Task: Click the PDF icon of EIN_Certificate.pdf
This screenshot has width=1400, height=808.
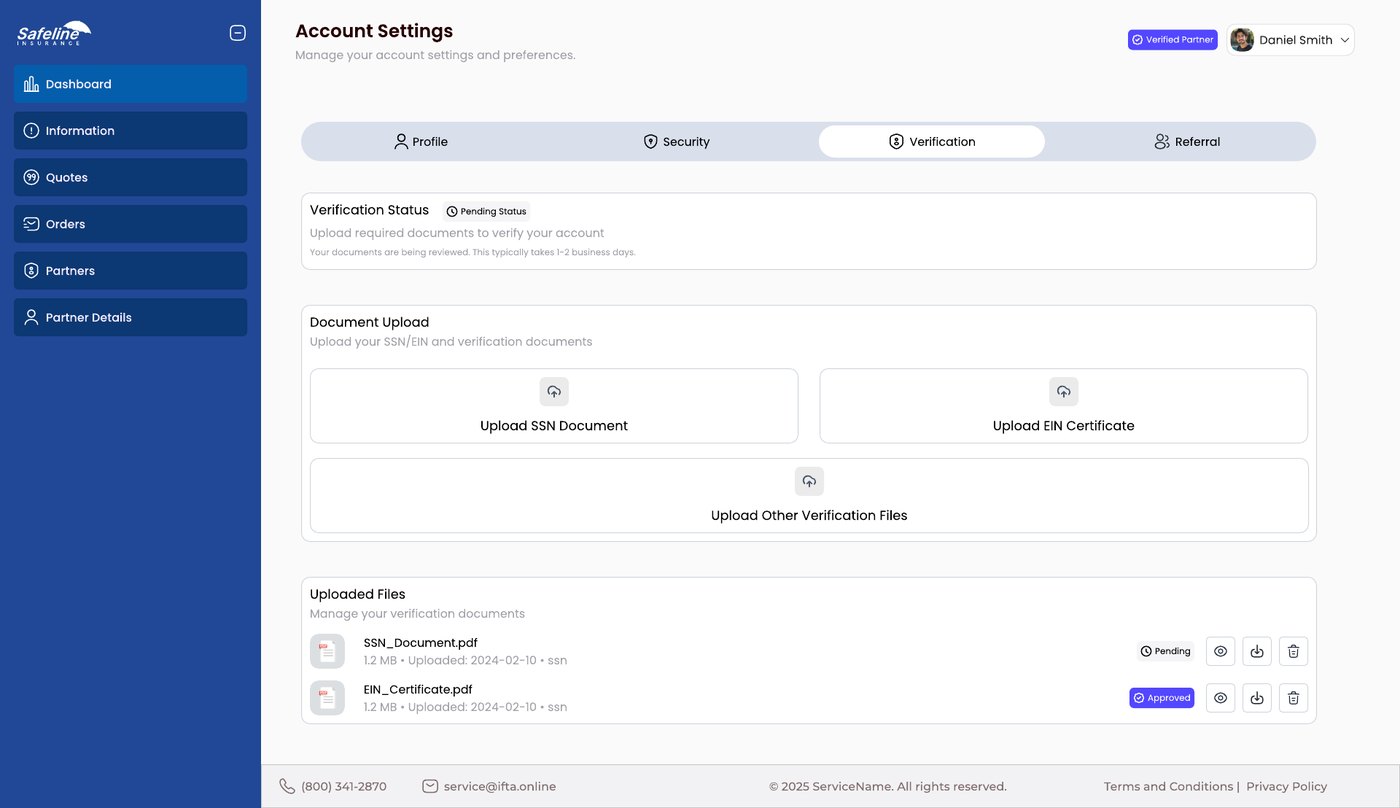Action: [x=327, y=698]
